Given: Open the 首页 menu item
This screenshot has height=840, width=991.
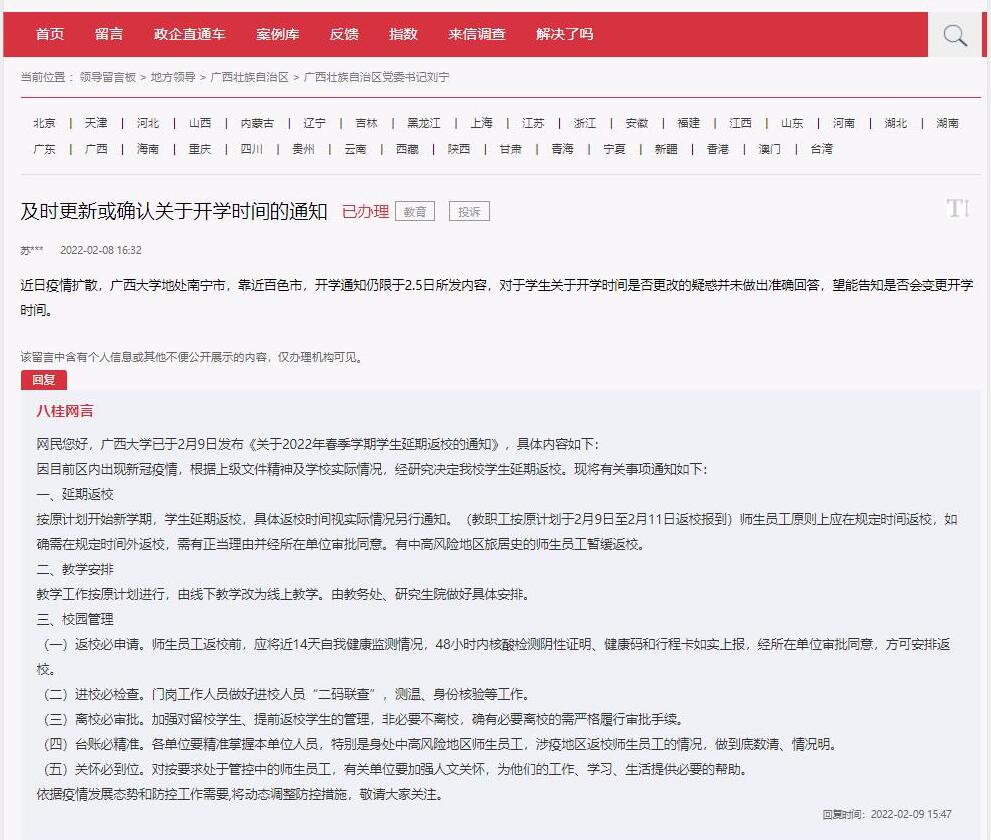Looking at the screenshot, I should (x=50, y=34).
